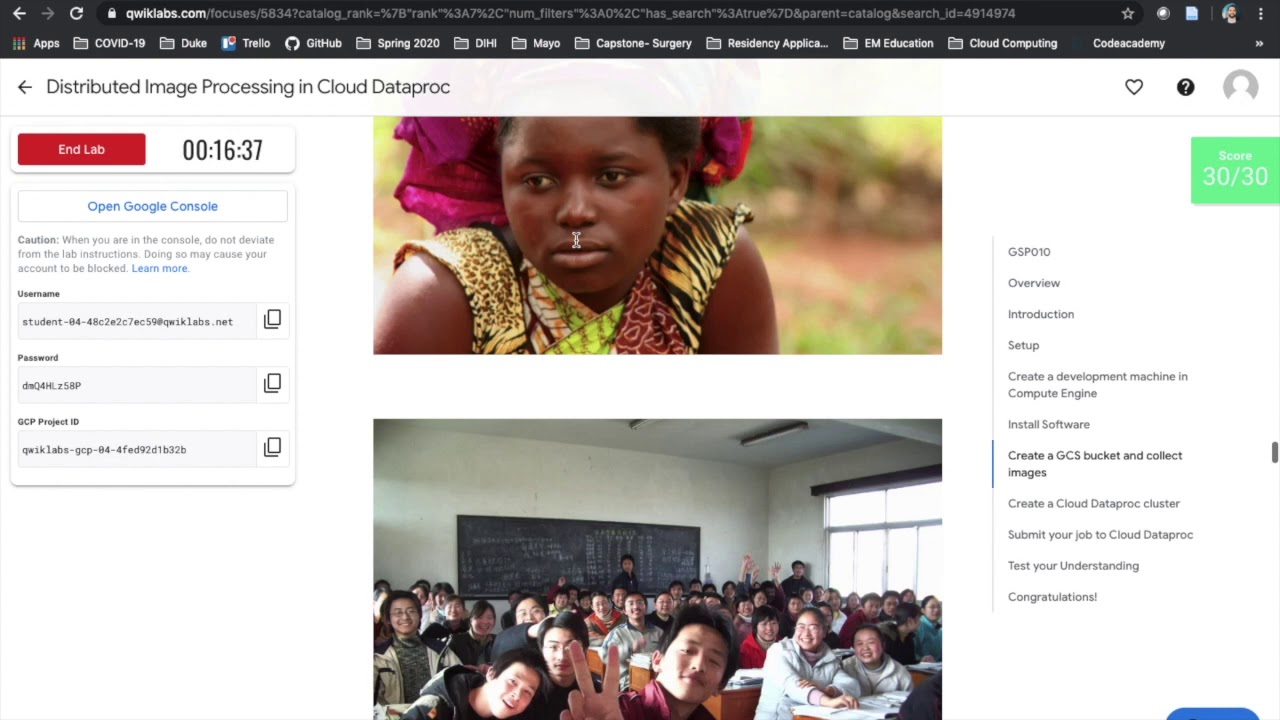Click Open Google Console
The height and width of the screenshot is (720, 1280).
pos(152,206)
